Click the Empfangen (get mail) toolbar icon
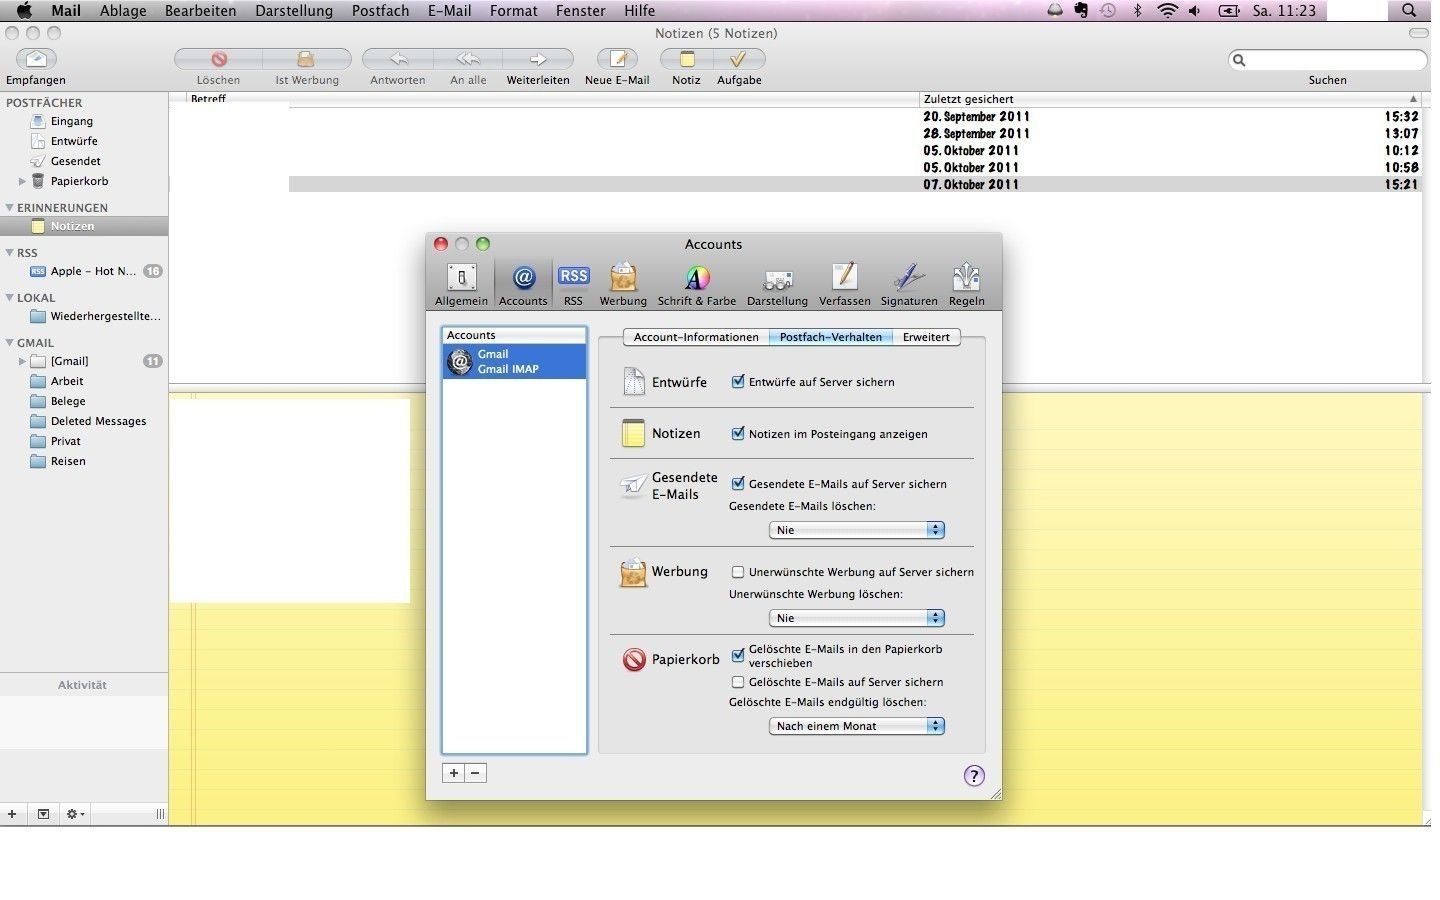 pos(36,59)
